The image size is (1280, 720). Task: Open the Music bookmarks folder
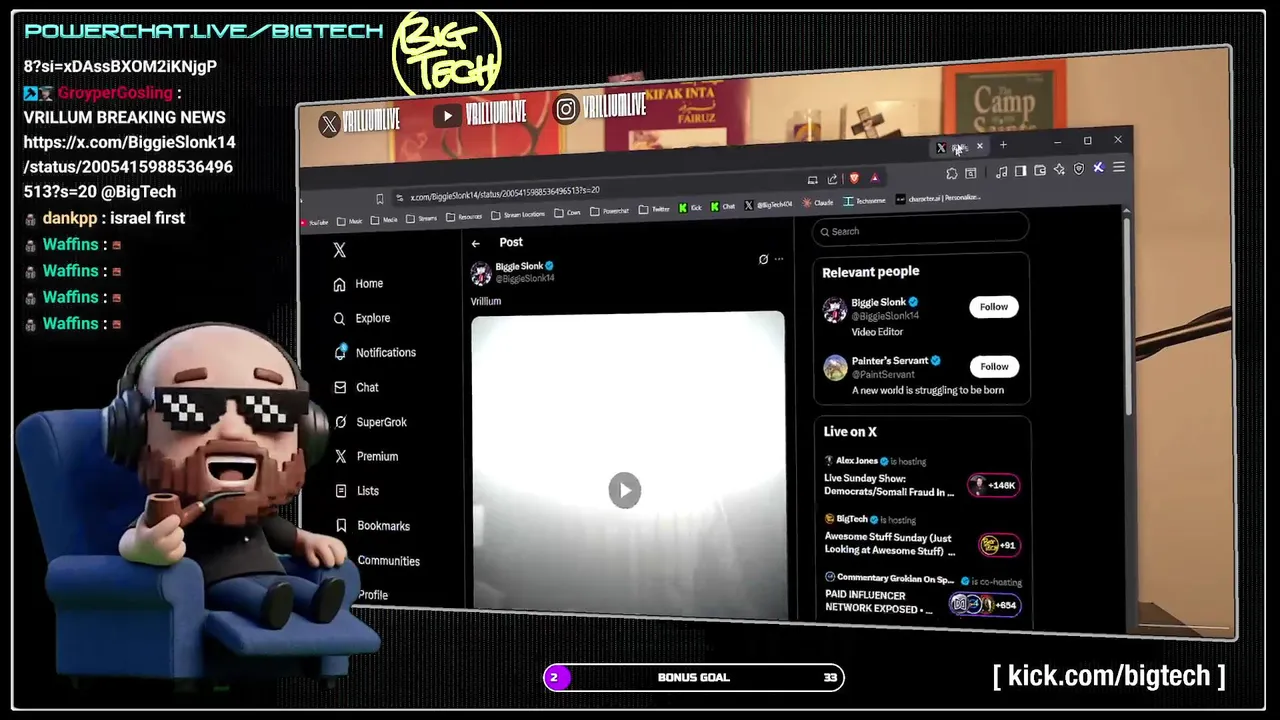tap(350, 221)
